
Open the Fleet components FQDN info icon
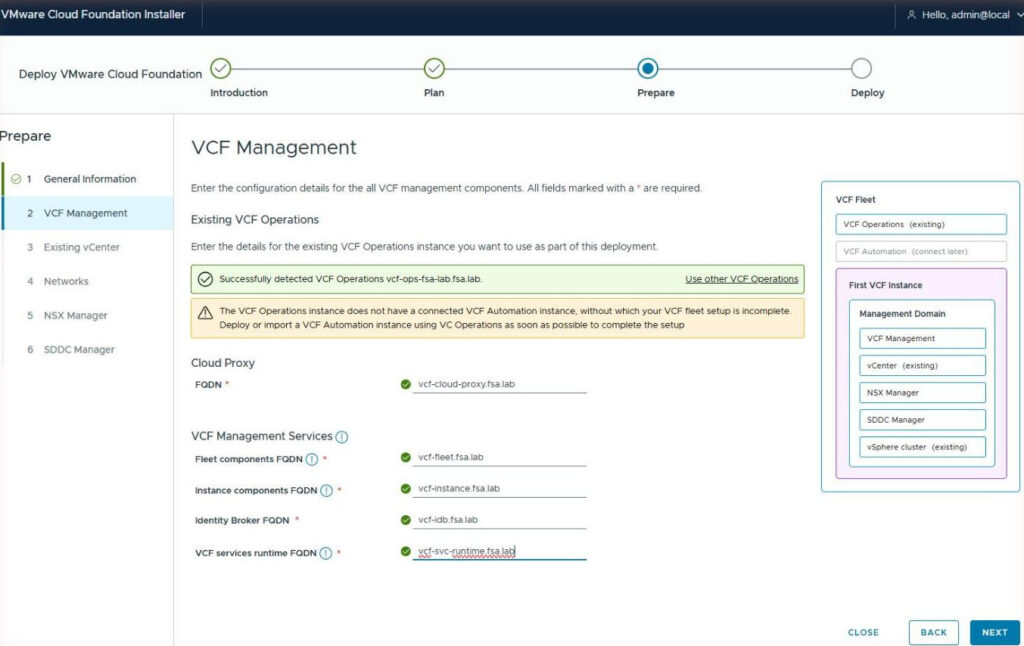pyautogui.click(x=312, y=459)
